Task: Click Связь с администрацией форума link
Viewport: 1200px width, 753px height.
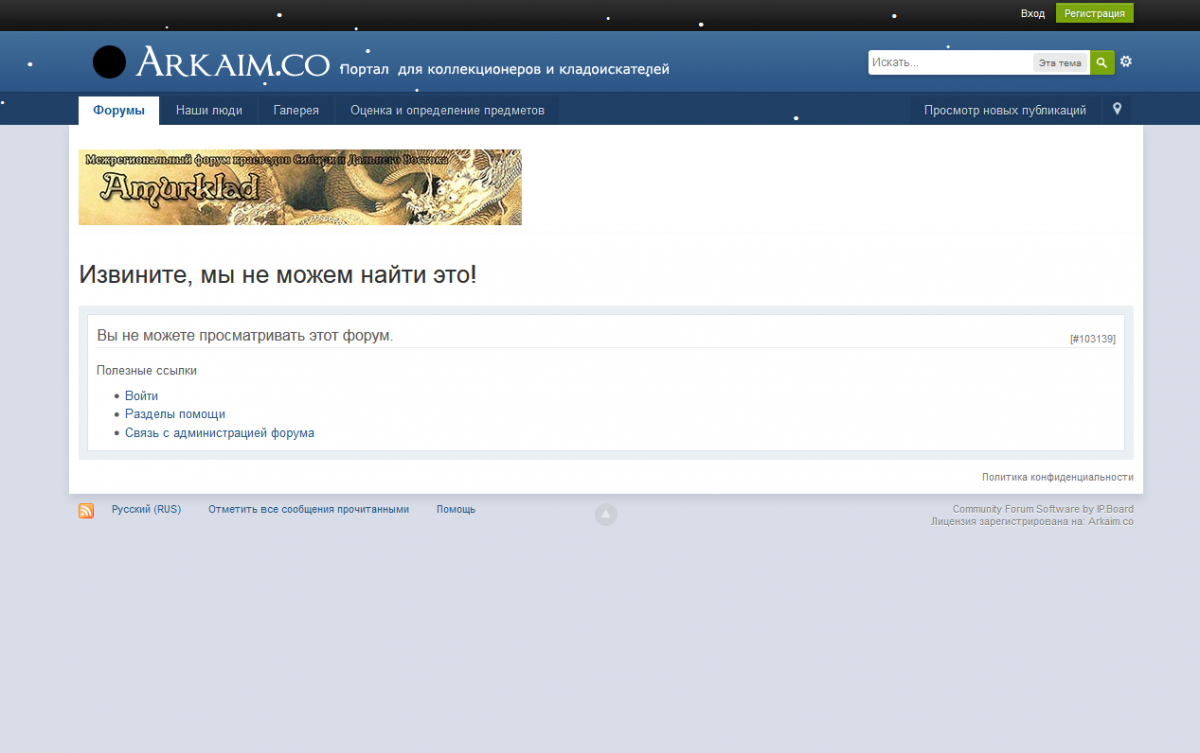Action: point(220,433)
